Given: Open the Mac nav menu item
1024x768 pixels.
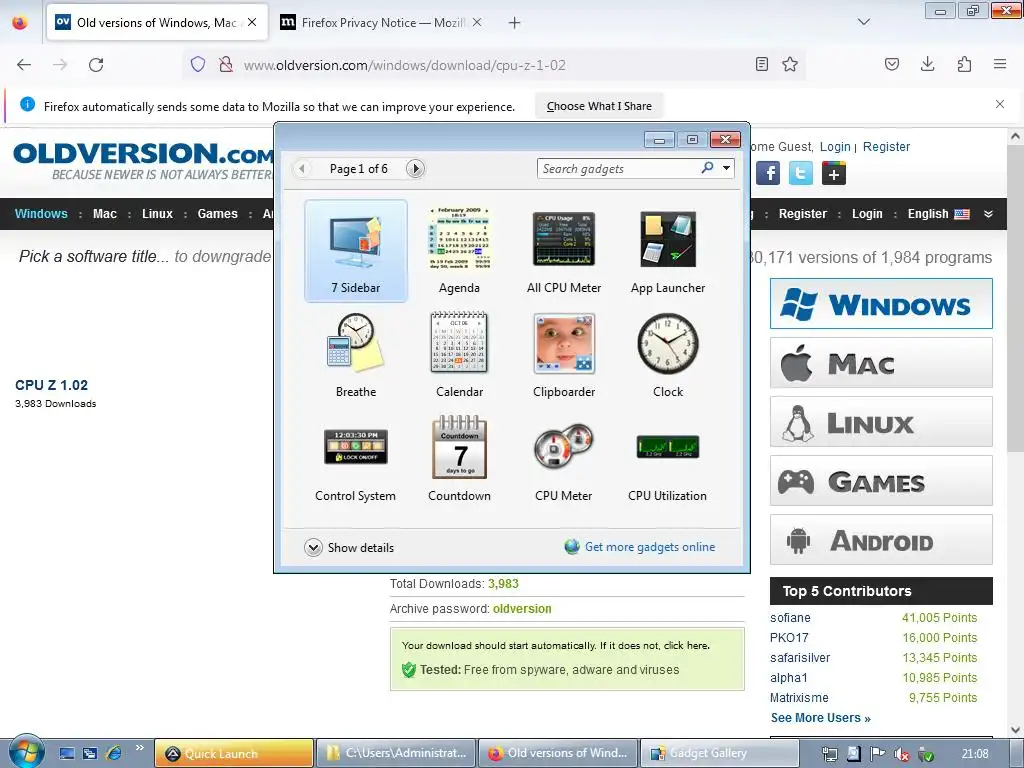Looking at the screenshot, I should coord(104,214).
